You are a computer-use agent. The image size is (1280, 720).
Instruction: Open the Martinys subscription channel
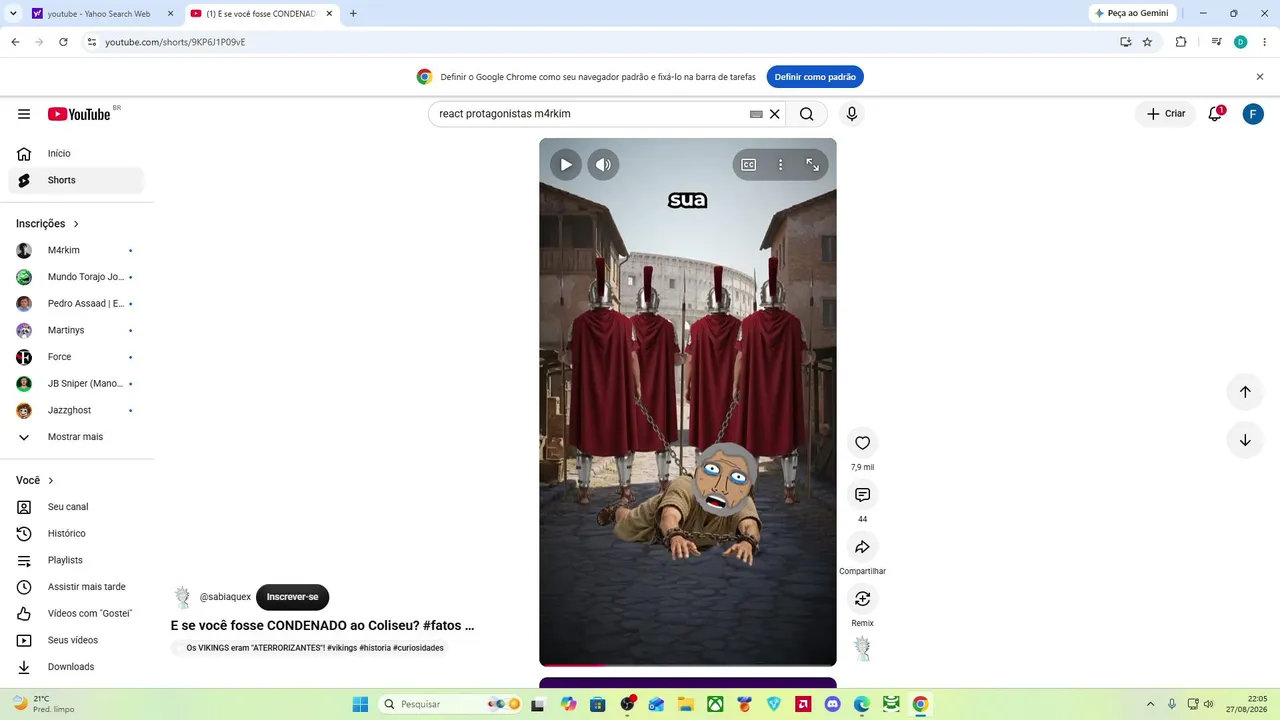pyautogui.click(x=76, y=330)
